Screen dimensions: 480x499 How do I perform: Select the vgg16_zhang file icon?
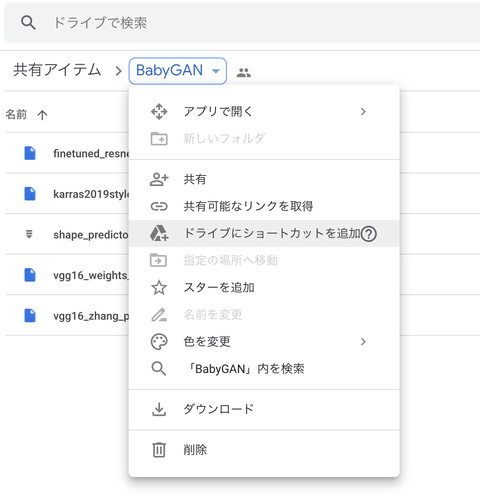click(x=30, y=315)
